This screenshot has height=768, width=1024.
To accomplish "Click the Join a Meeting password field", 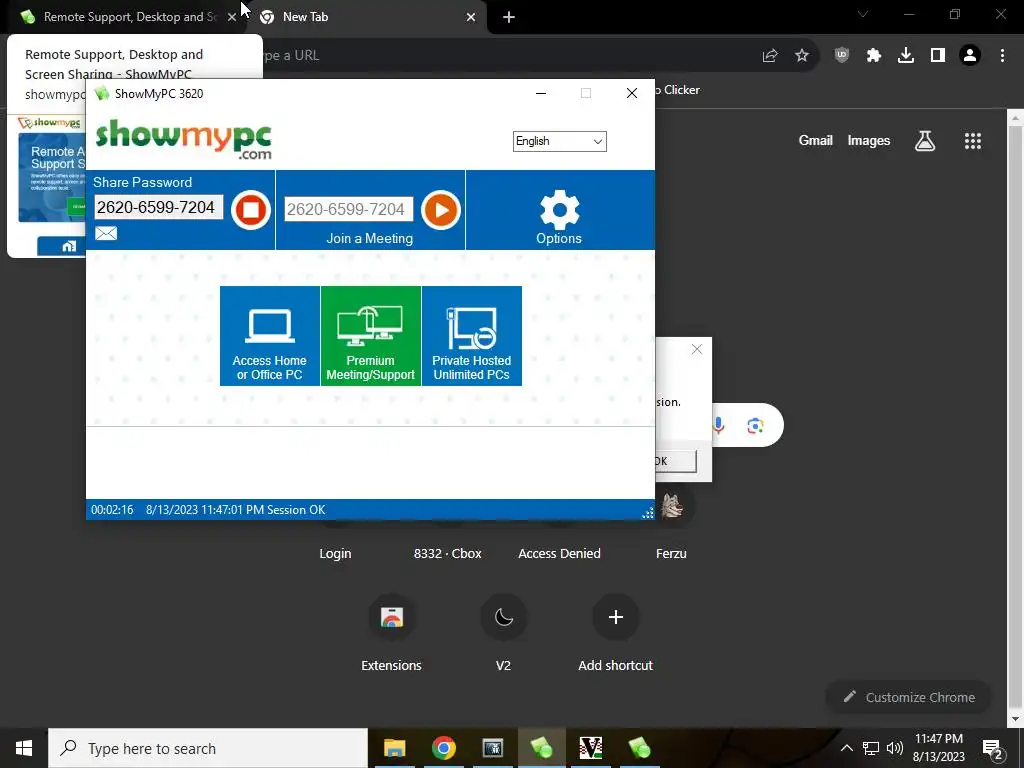I will [349, 209].
